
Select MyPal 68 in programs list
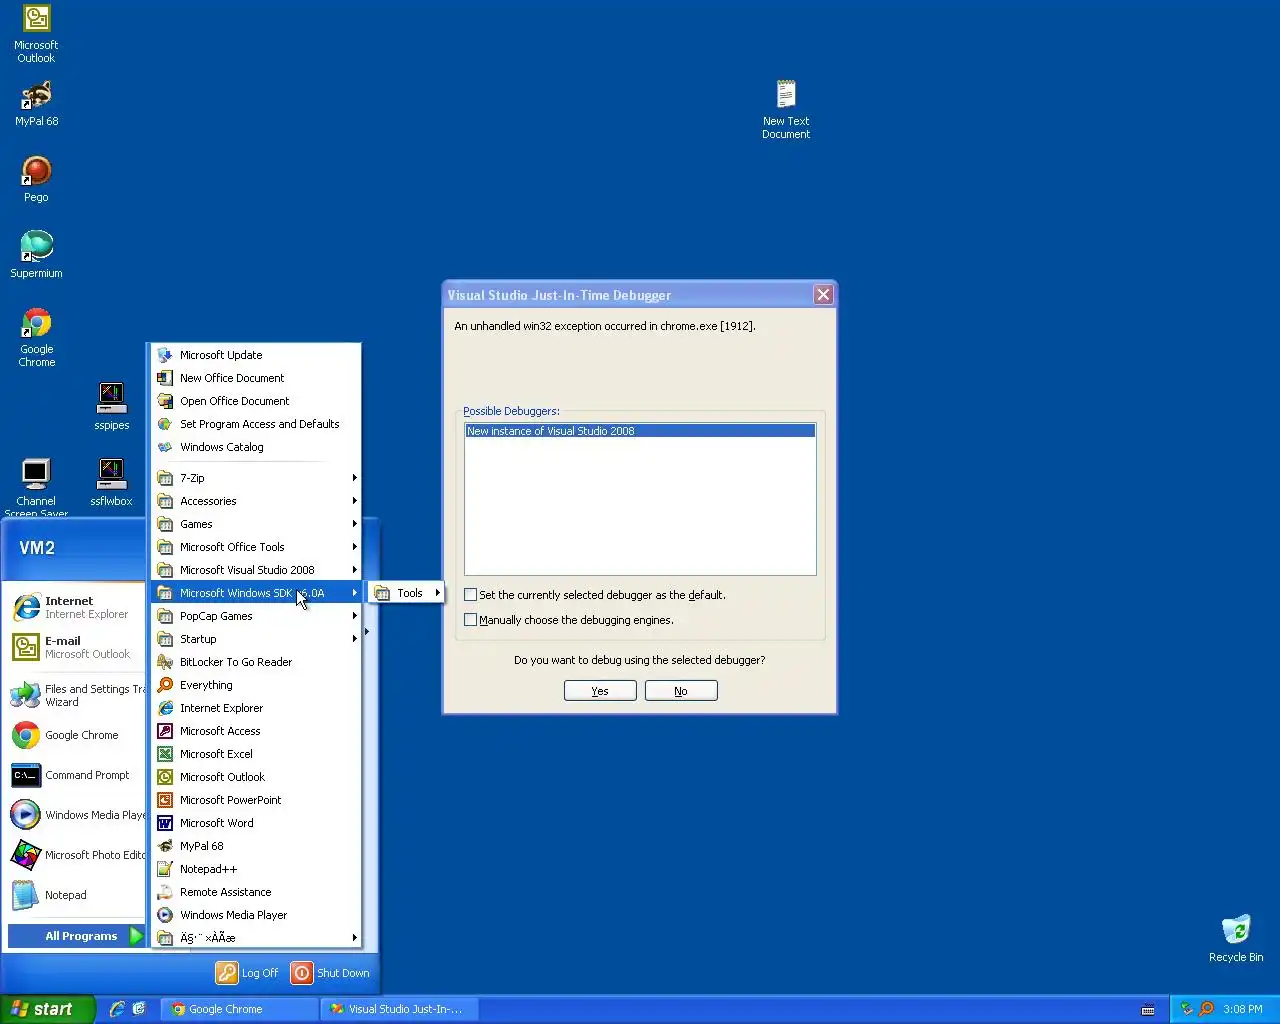click(x=255, y=846)
